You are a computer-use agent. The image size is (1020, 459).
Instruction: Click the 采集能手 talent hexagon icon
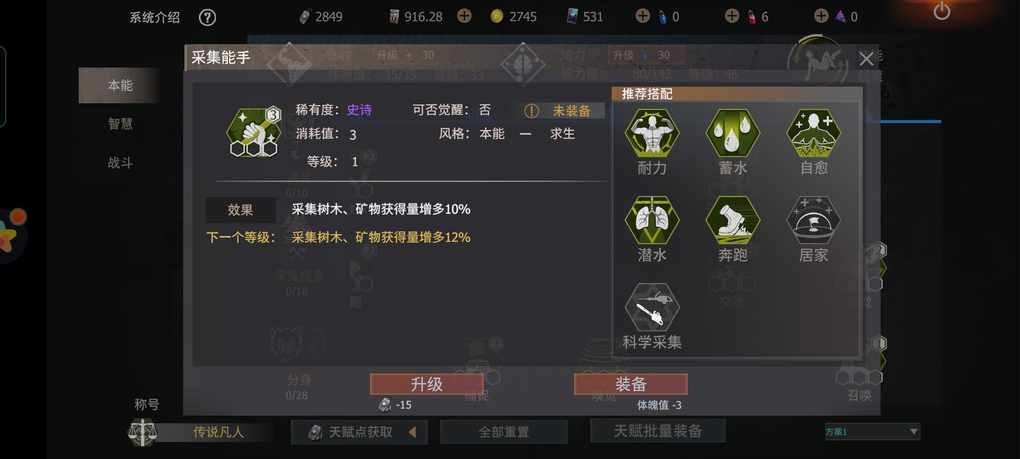254,132
